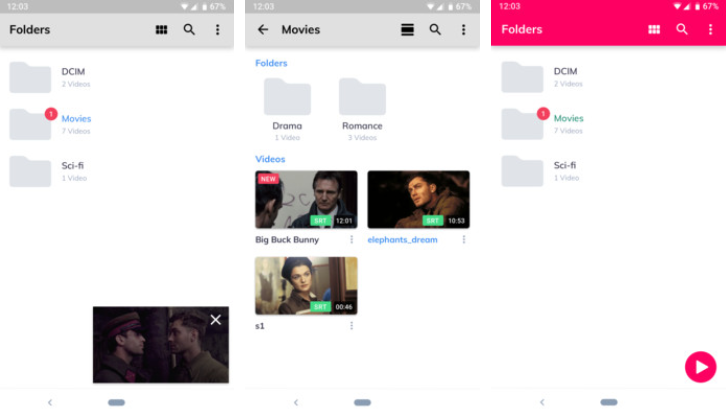Tap the red badge on pink-screen Movies folder
The height and width of the screenshot is (414, 727).
(543, 114)
